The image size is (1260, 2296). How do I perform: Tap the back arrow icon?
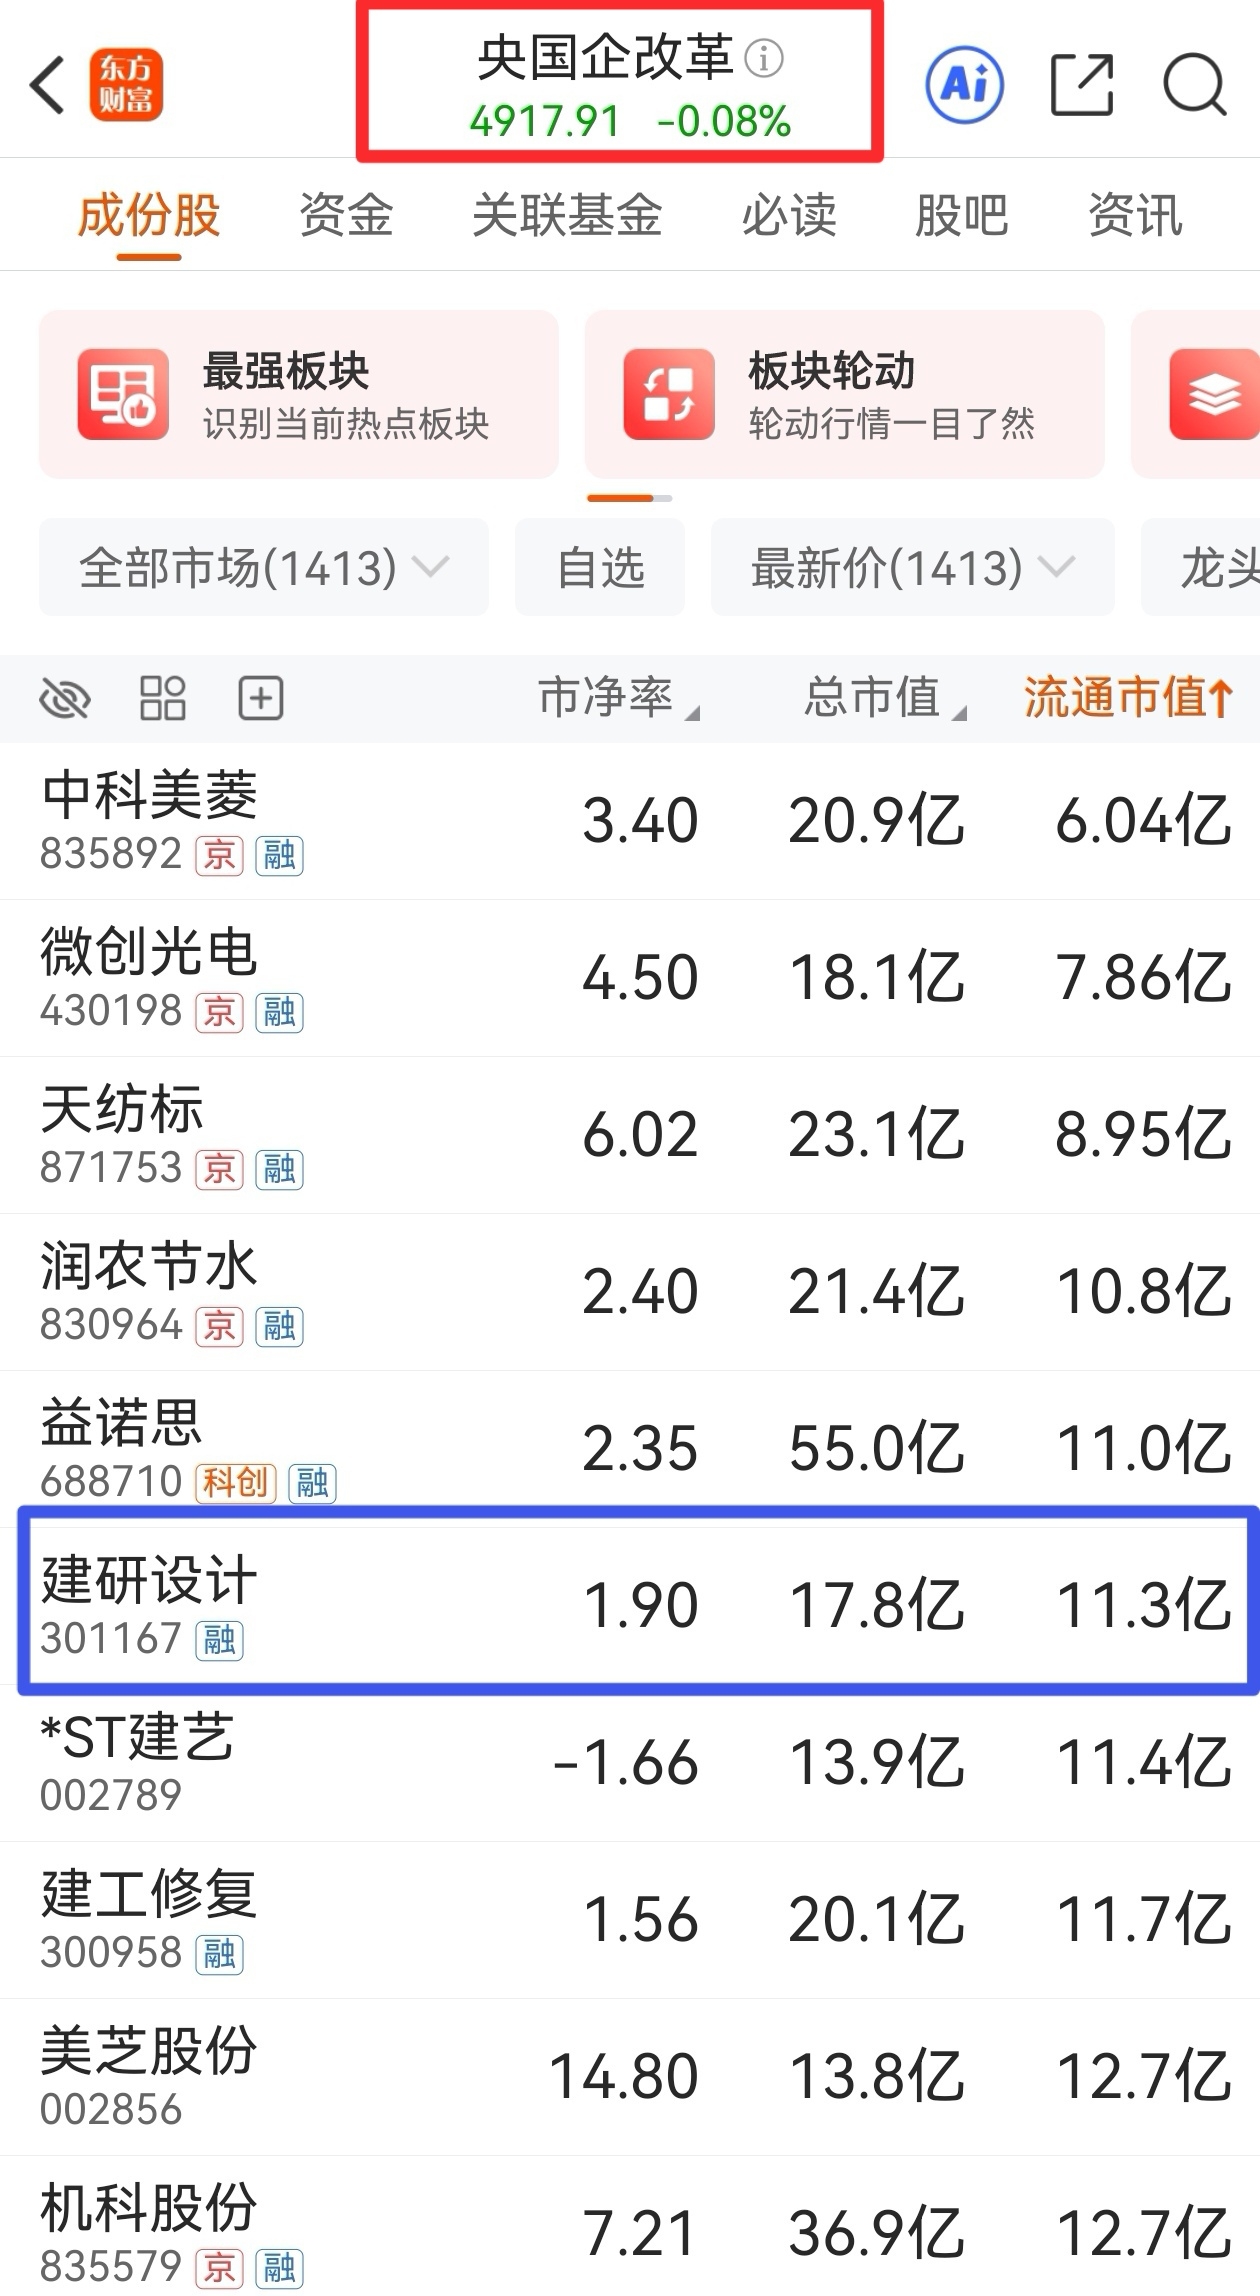click(x=48, y=85)
